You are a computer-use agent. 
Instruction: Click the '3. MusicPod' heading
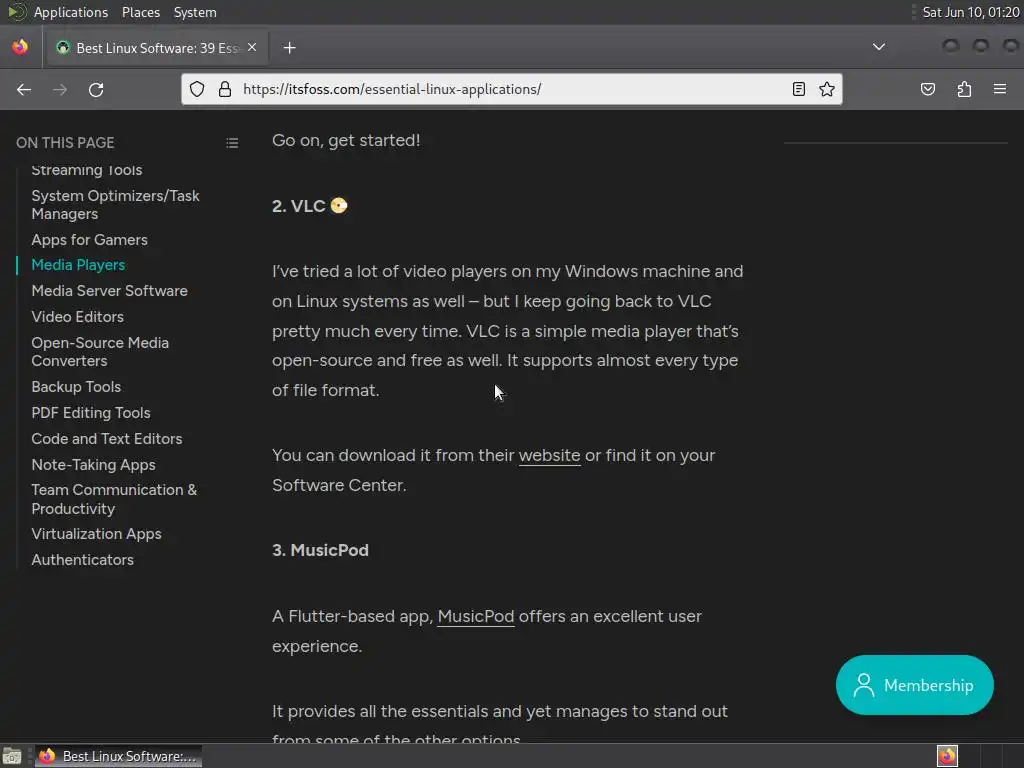pyautogui.click(x=321, y=551)
